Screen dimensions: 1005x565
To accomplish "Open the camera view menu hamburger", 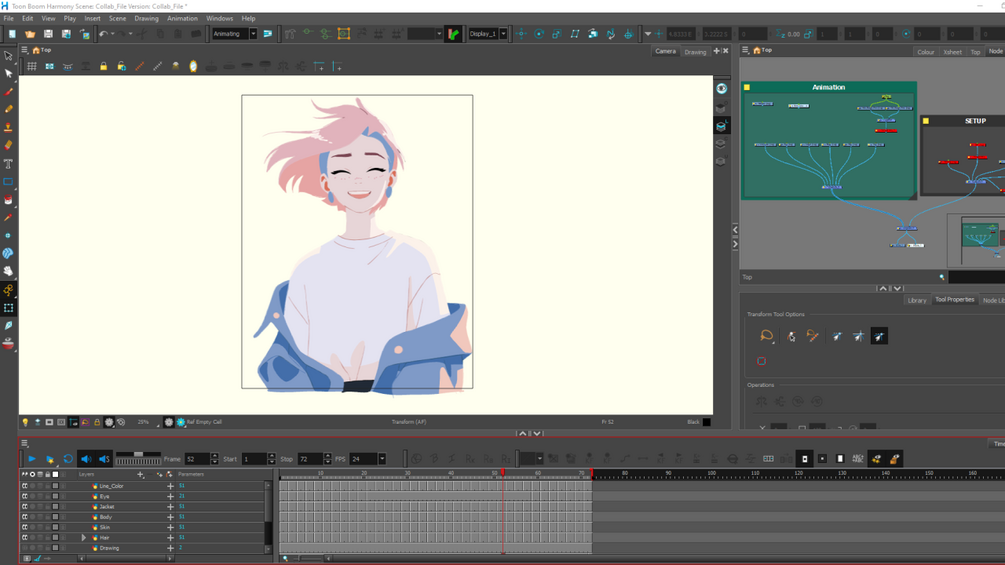I will [x=24, y=50].
